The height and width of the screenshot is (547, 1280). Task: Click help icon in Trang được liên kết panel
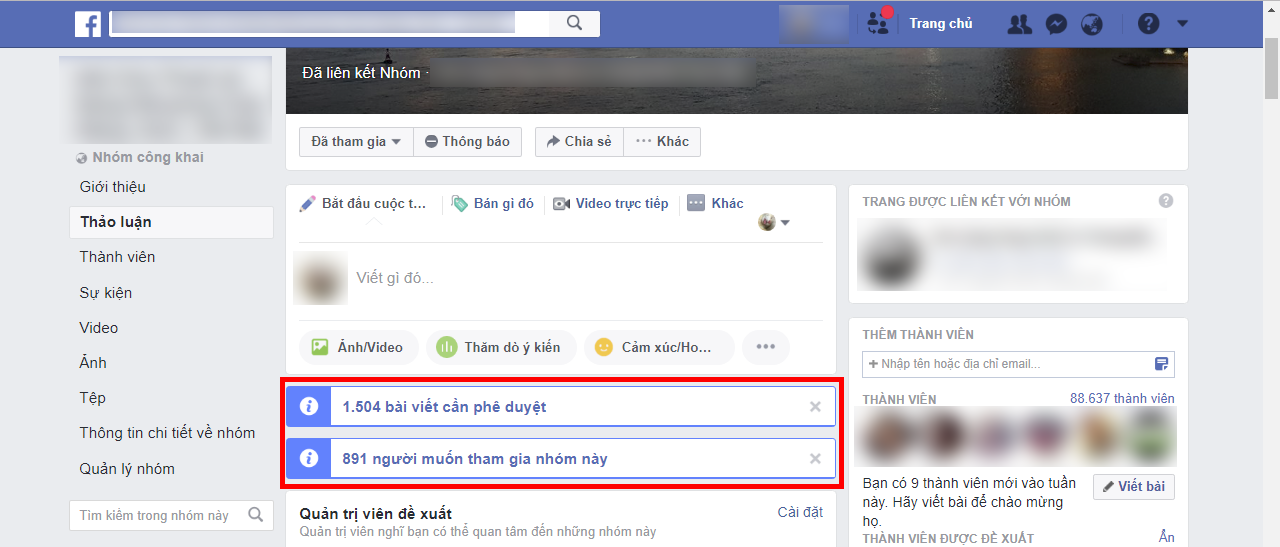pyautogui.click(x=1166, y=201)
